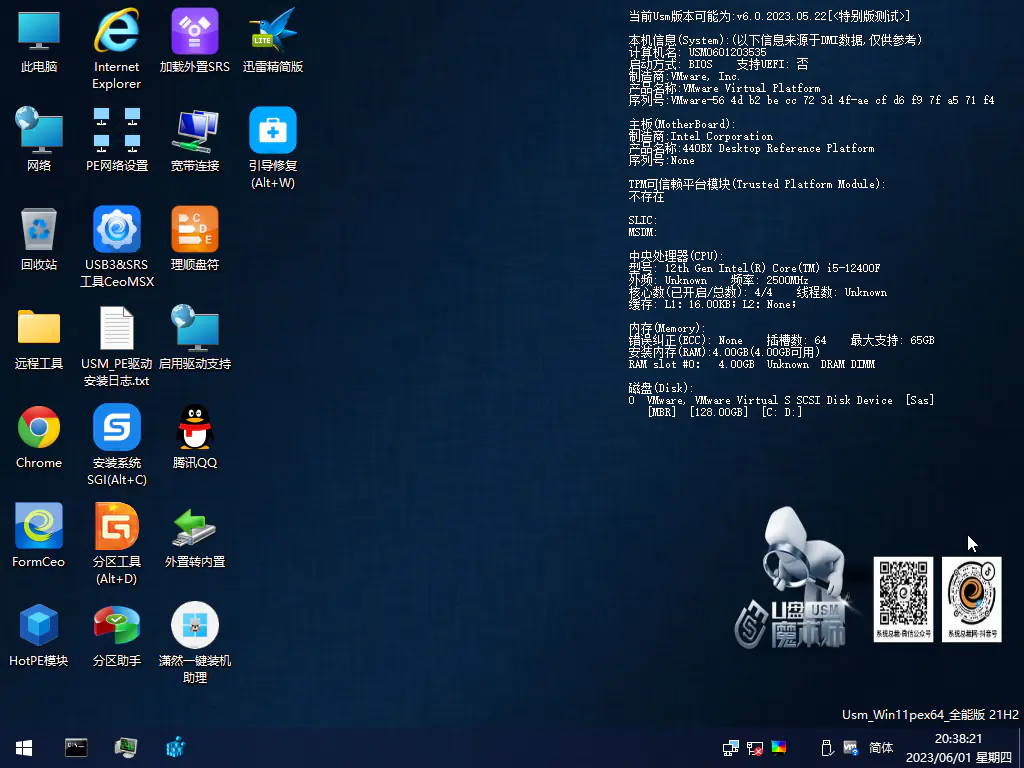The width and height of the screenshot is (1024, 768).
Task: Launch the 安装系统 SGI installer
Action: 117,428
